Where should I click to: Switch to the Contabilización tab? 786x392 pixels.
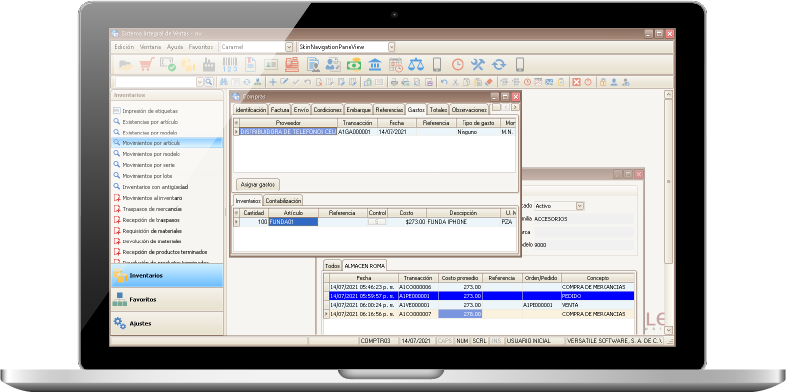283,201
